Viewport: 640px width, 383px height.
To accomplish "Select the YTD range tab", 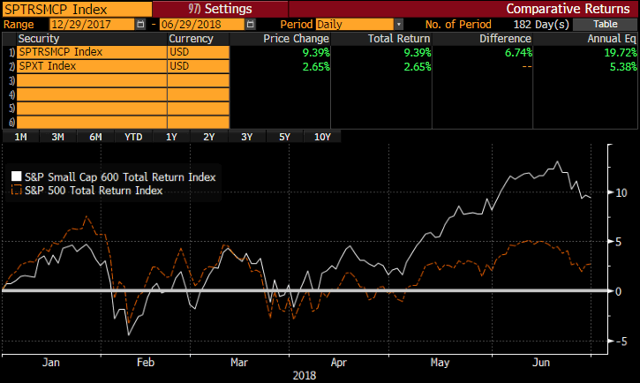I will (x=133, y=137).
